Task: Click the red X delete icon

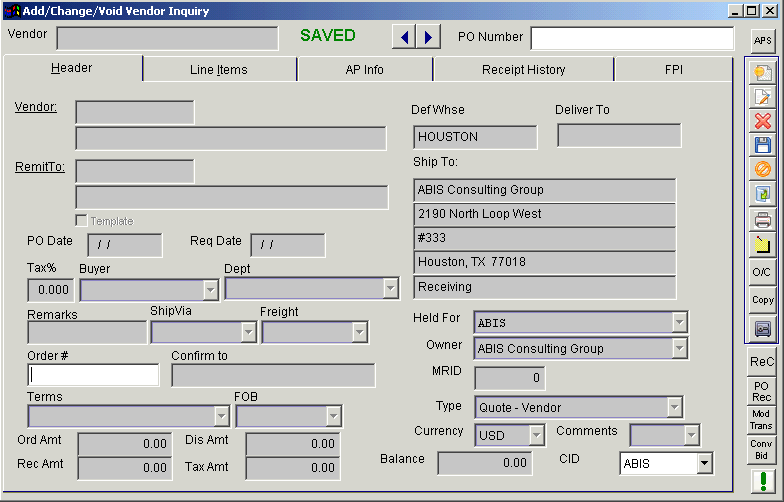Action: [762, 121]
